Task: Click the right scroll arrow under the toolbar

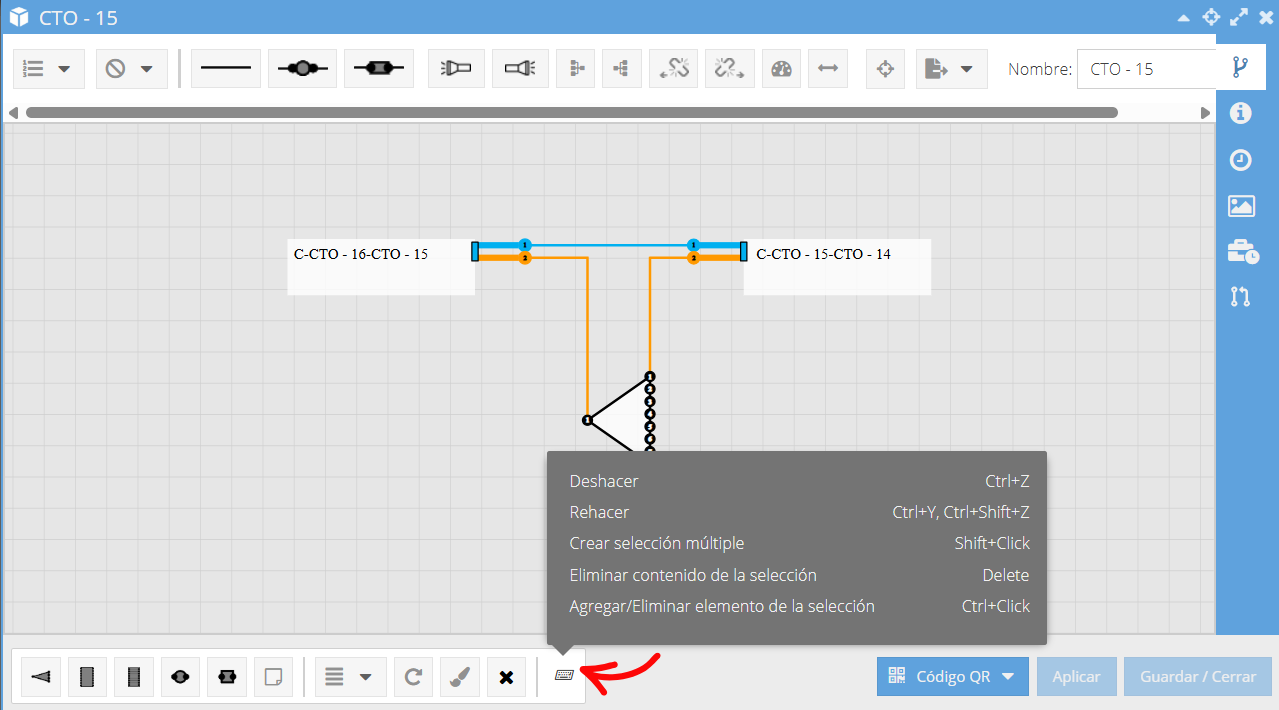Action: tap(1206, 113)
